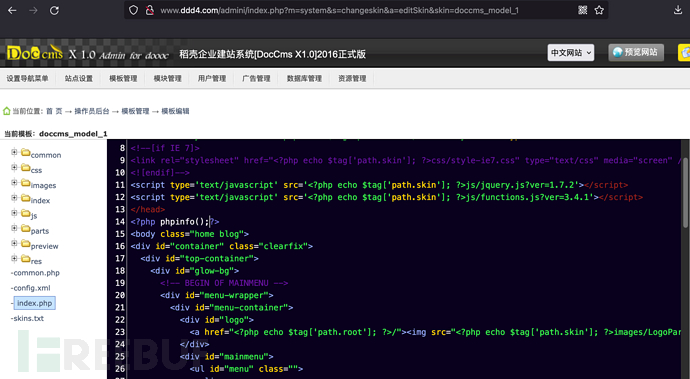Image resolution: width=690 pixels, height=379 pixels.
Task: Open the 数据库管理 menu item
Action: 304,78
